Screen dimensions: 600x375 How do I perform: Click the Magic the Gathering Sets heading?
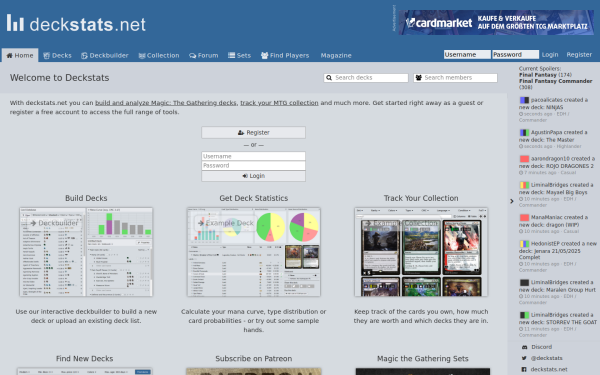(x=422, y=359)
